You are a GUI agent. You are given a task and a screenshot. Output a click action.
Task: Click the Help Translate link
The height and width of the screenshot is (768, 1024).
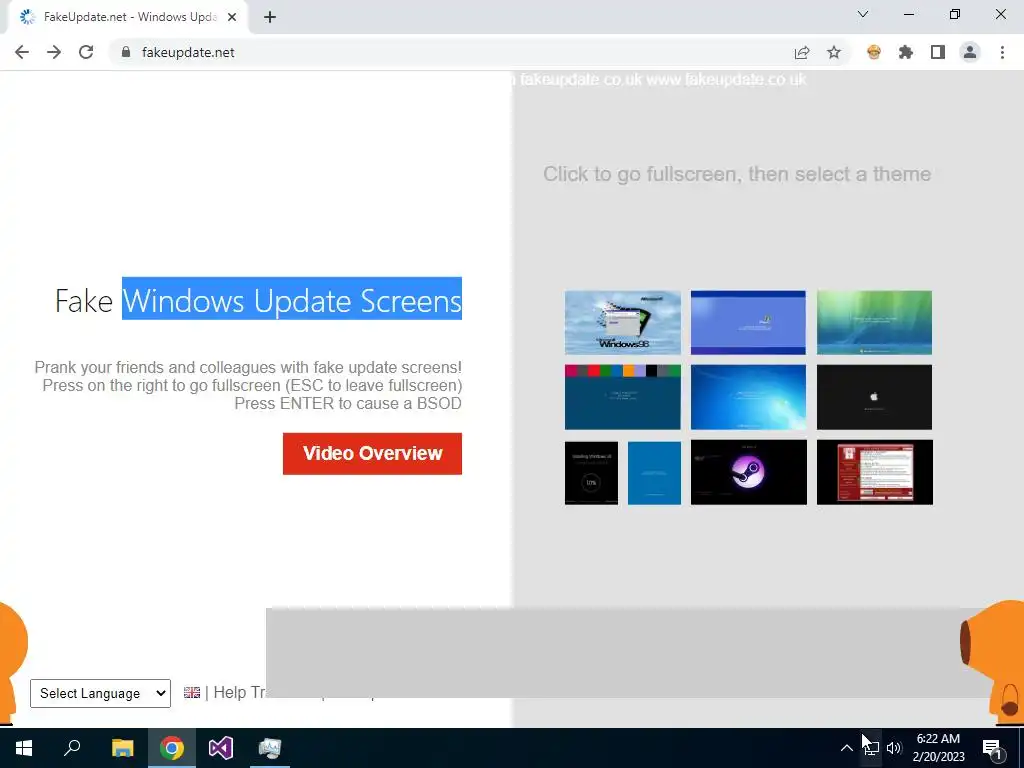point(239,692)
